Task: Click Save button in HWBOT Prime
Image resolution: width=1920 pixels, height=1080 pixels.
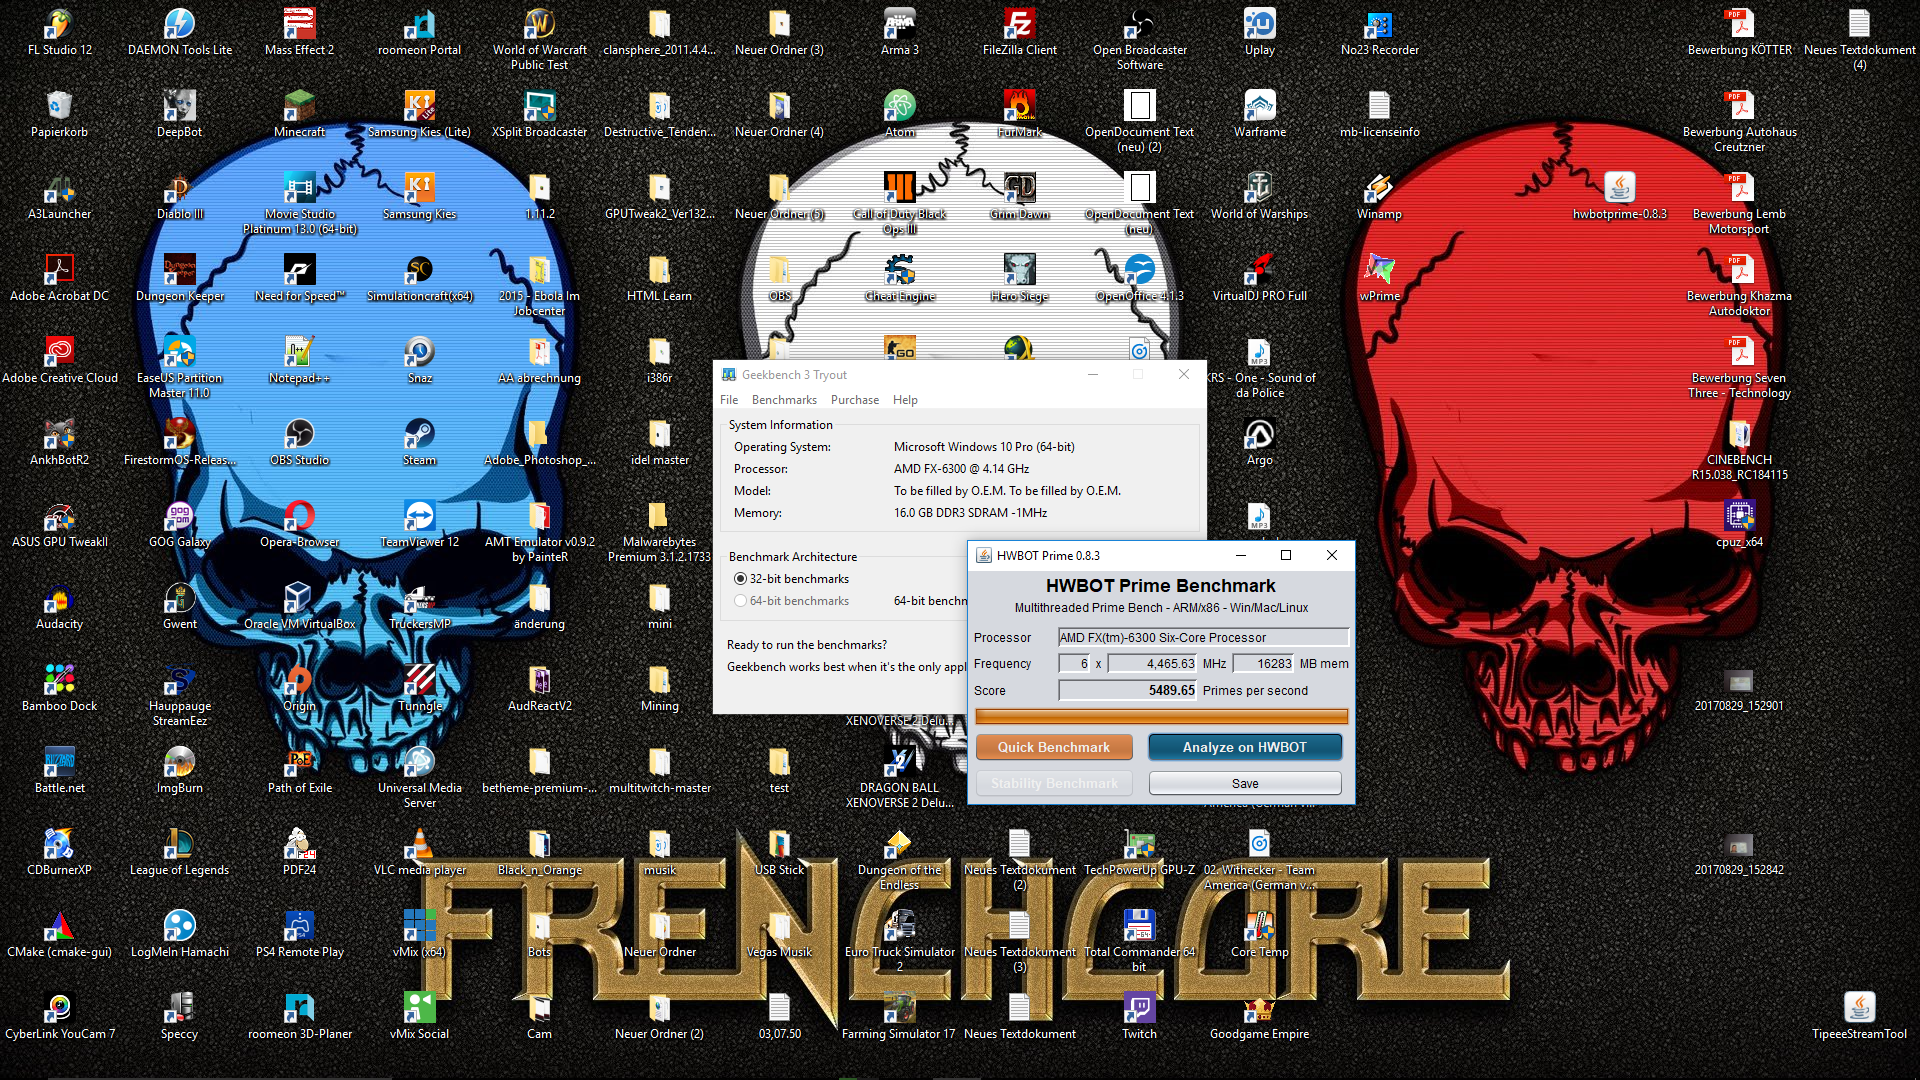Action: (x=1245, y=783)
